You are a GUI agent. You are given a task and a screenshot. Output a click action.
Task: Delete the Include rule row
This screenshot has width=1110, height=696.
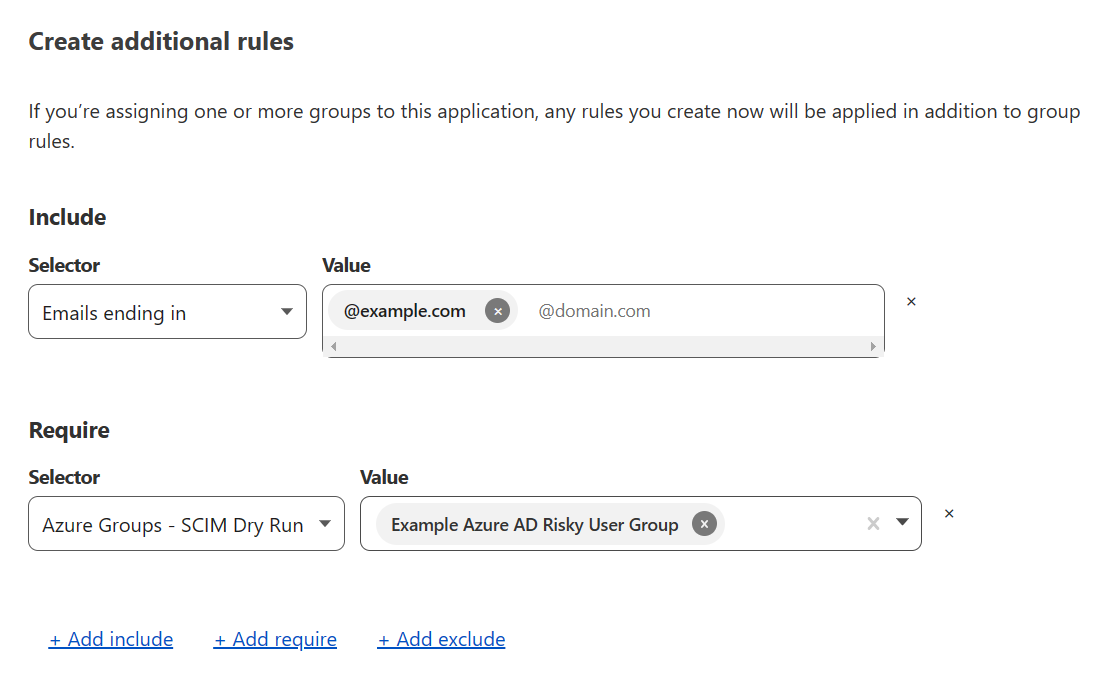[x=911, y=302]
